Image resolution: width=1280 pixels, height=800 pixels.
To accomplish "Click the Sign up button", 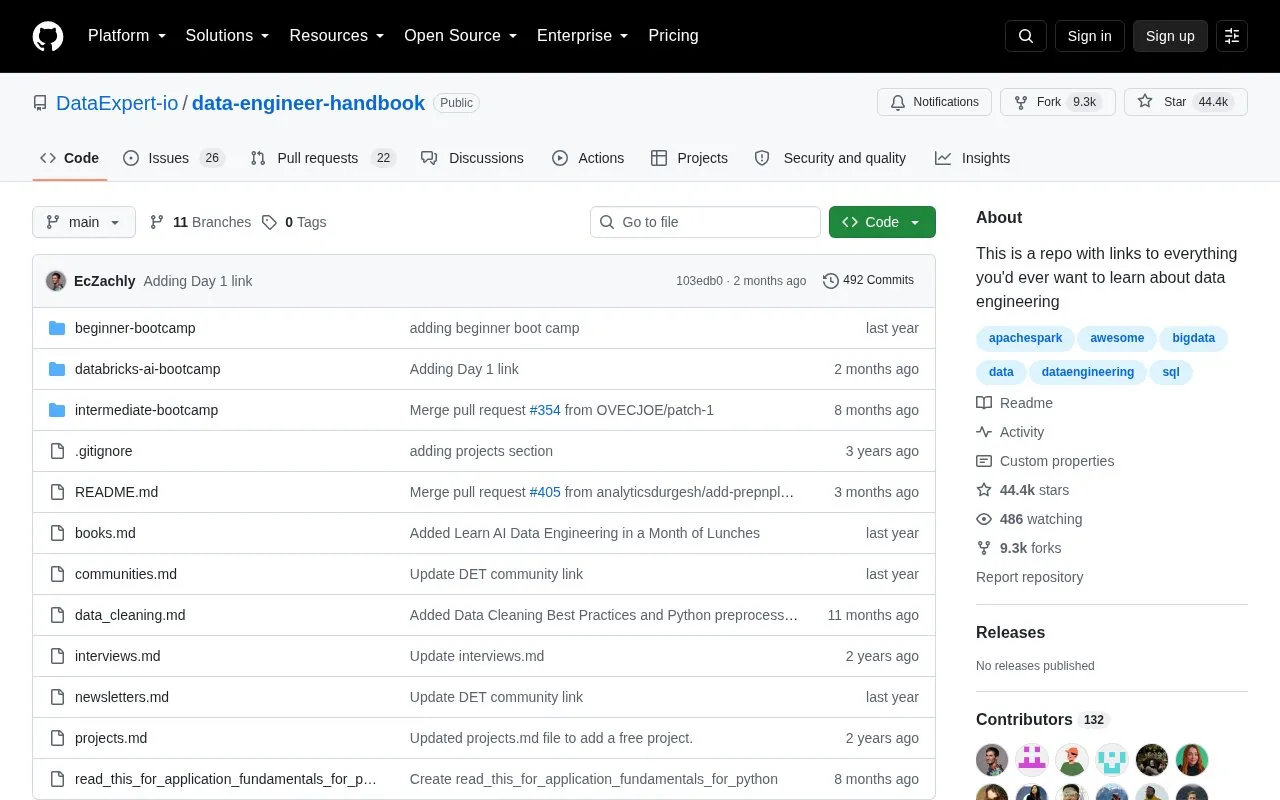I will point(1170,36).
